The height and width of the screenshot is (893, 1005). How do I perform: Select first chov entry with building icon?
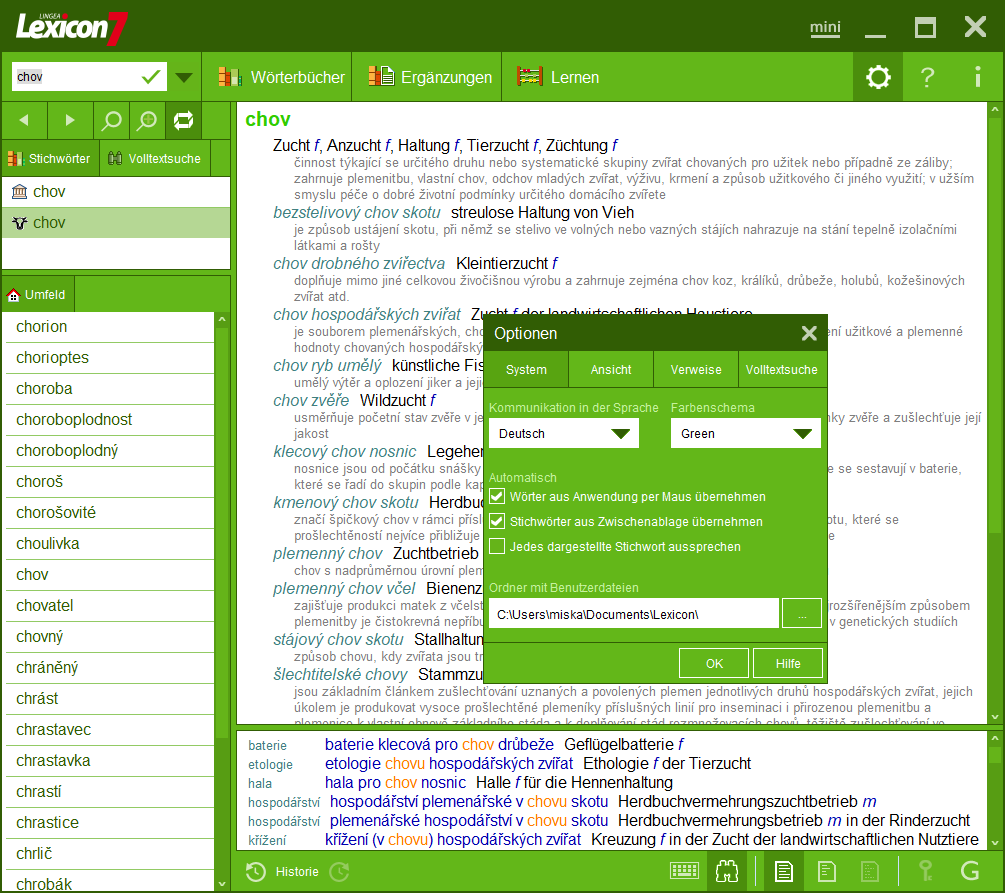[116, 192]
